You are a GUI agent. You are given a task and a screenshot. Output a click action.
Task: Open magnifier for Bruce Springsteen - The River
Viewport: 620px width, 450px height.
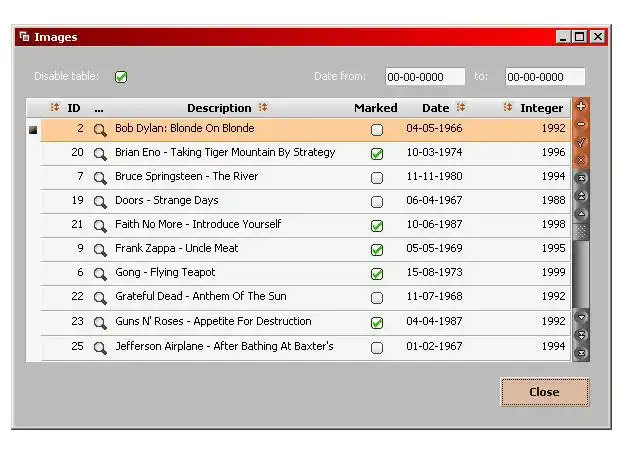(100, 178)
